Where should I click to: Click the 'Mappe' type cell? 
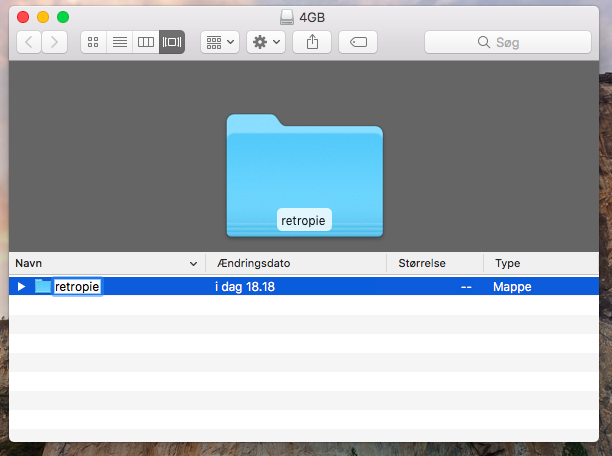(512, 287)
